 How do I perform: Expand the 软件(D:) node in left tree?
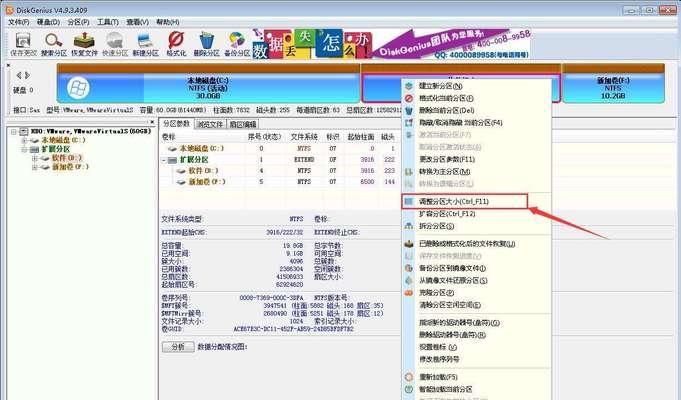coord(34,158)
